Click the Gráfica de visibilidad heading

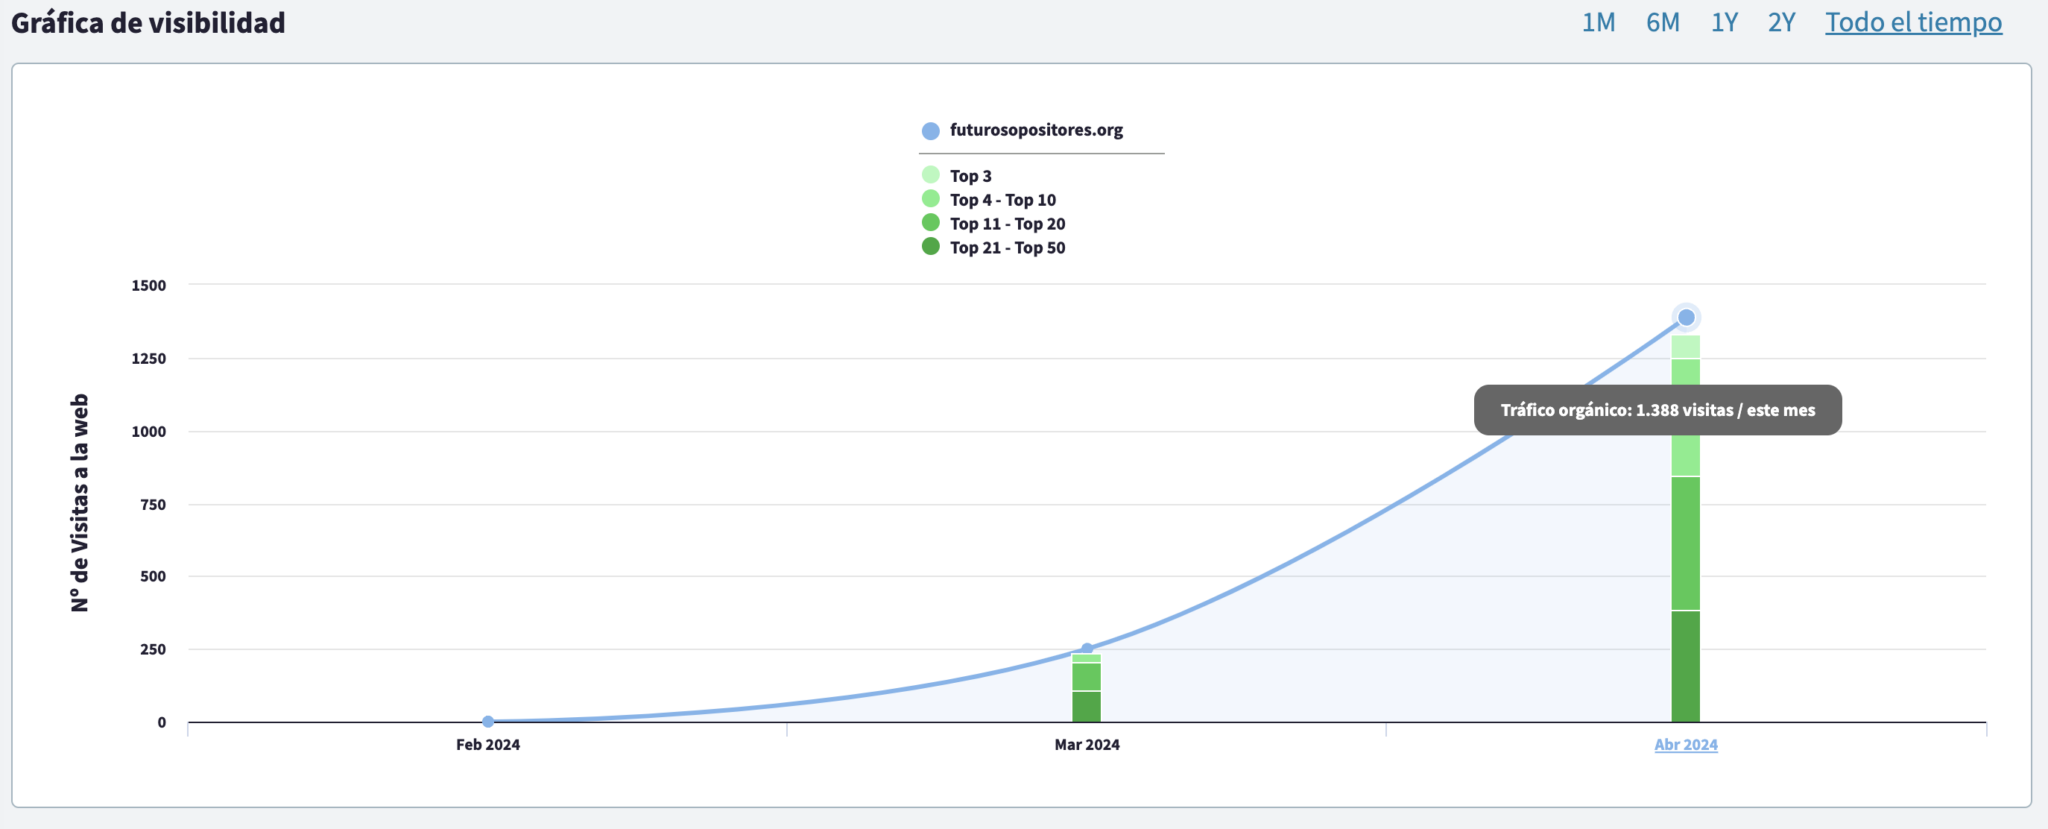point(148,23)
